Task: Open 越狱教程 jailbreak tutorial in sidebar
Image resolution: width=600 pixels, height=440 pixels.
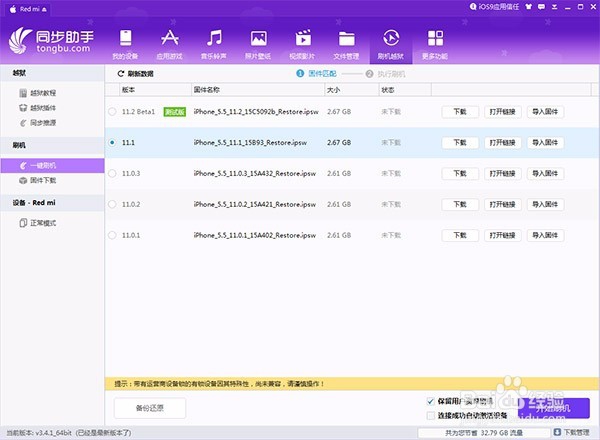Action: point(38,93)
